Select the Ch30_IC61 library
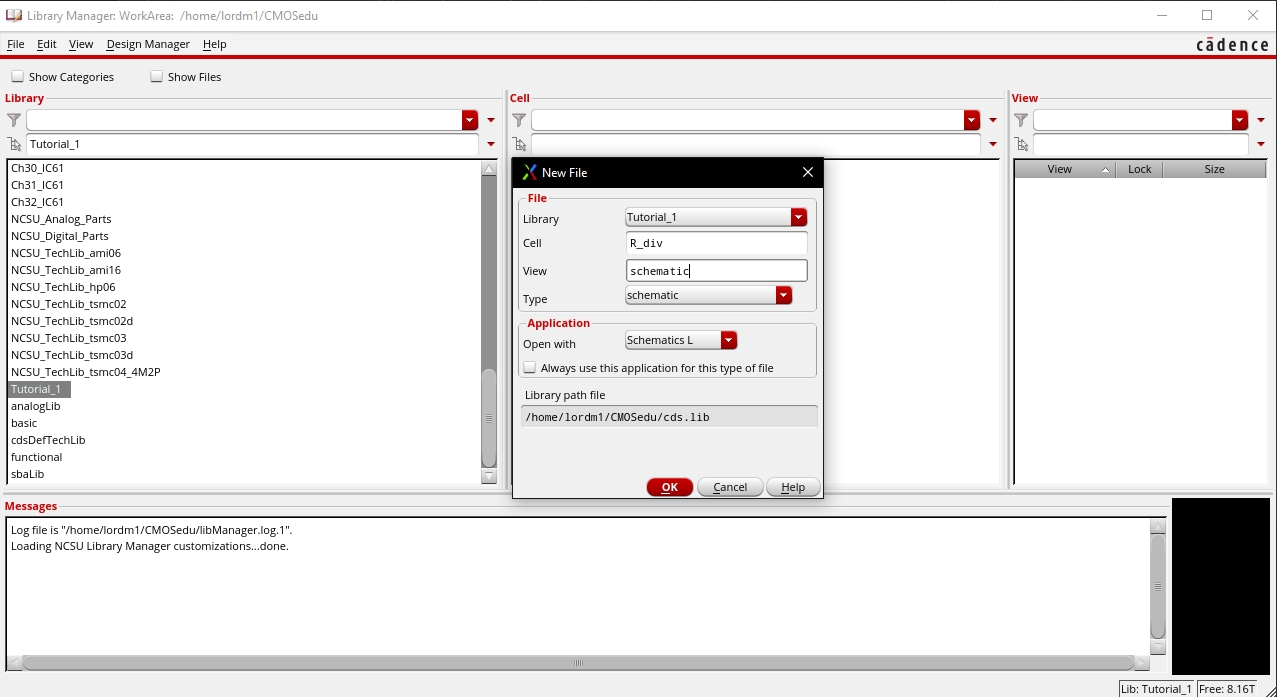 click(37, 168)
